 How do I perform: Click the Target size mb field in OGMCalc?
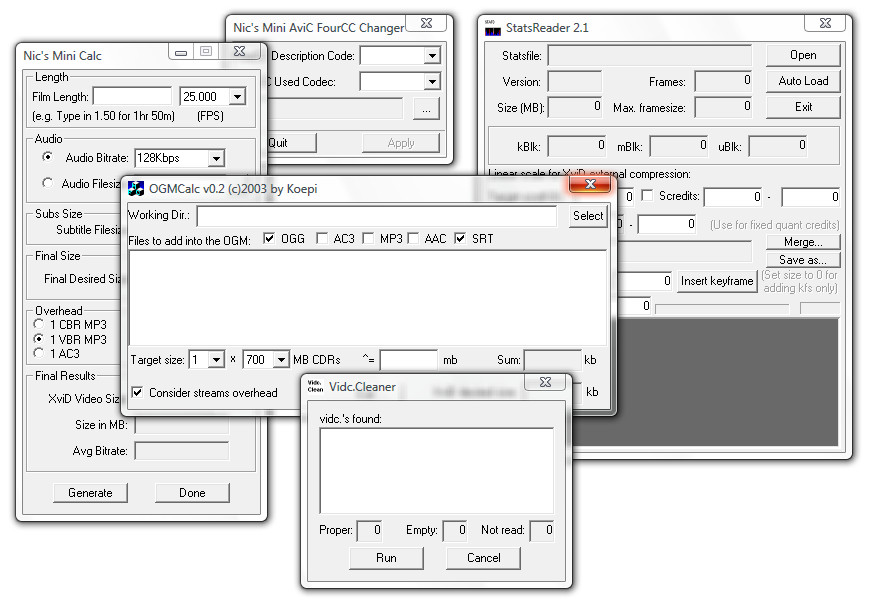(x=409, y=360)
